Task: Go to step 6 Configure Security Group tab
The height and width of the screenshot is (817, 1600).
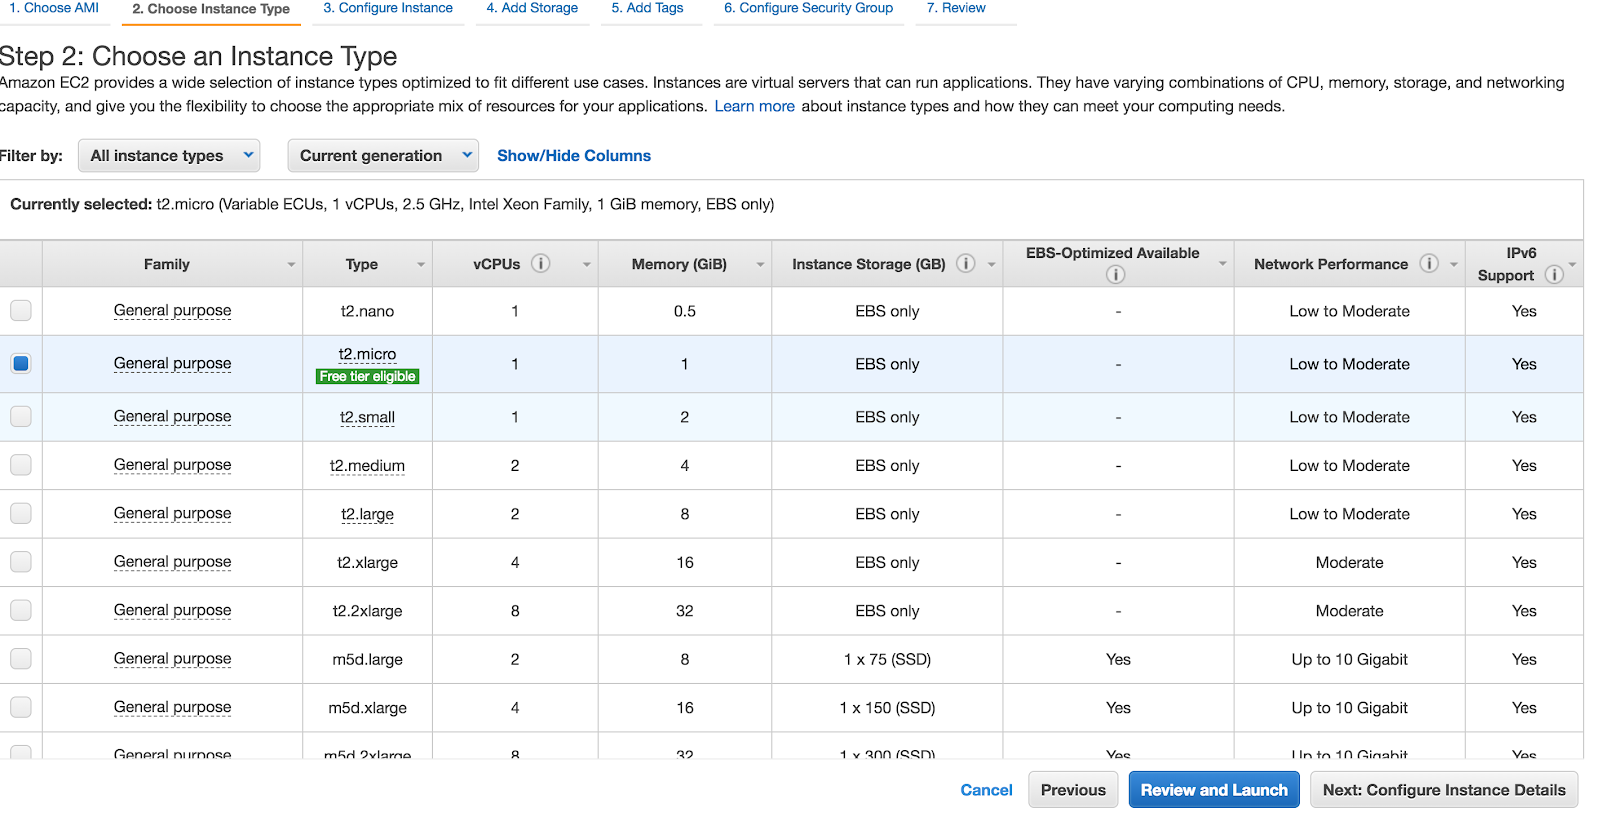Action: click(x=809, y=8)
